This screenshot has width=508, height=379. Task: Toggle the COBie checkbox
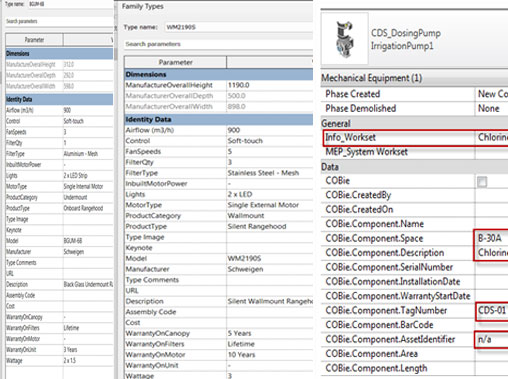coord(482,182)
